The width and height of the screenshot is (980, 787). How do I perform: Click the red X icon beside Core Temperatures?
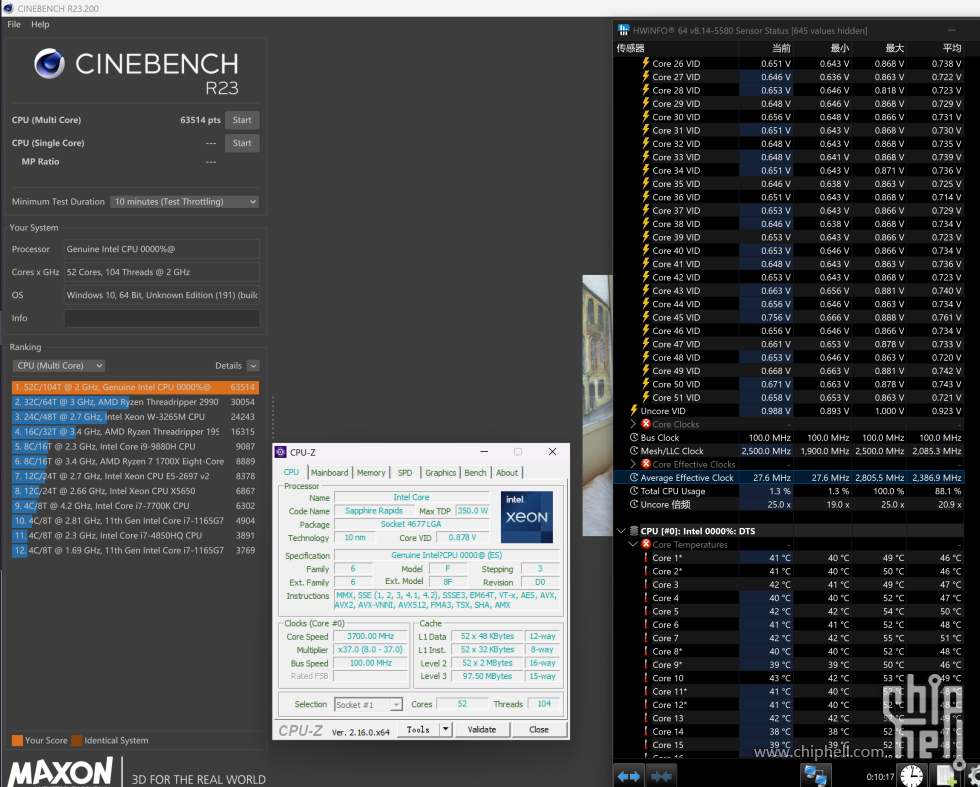(646, 544)
